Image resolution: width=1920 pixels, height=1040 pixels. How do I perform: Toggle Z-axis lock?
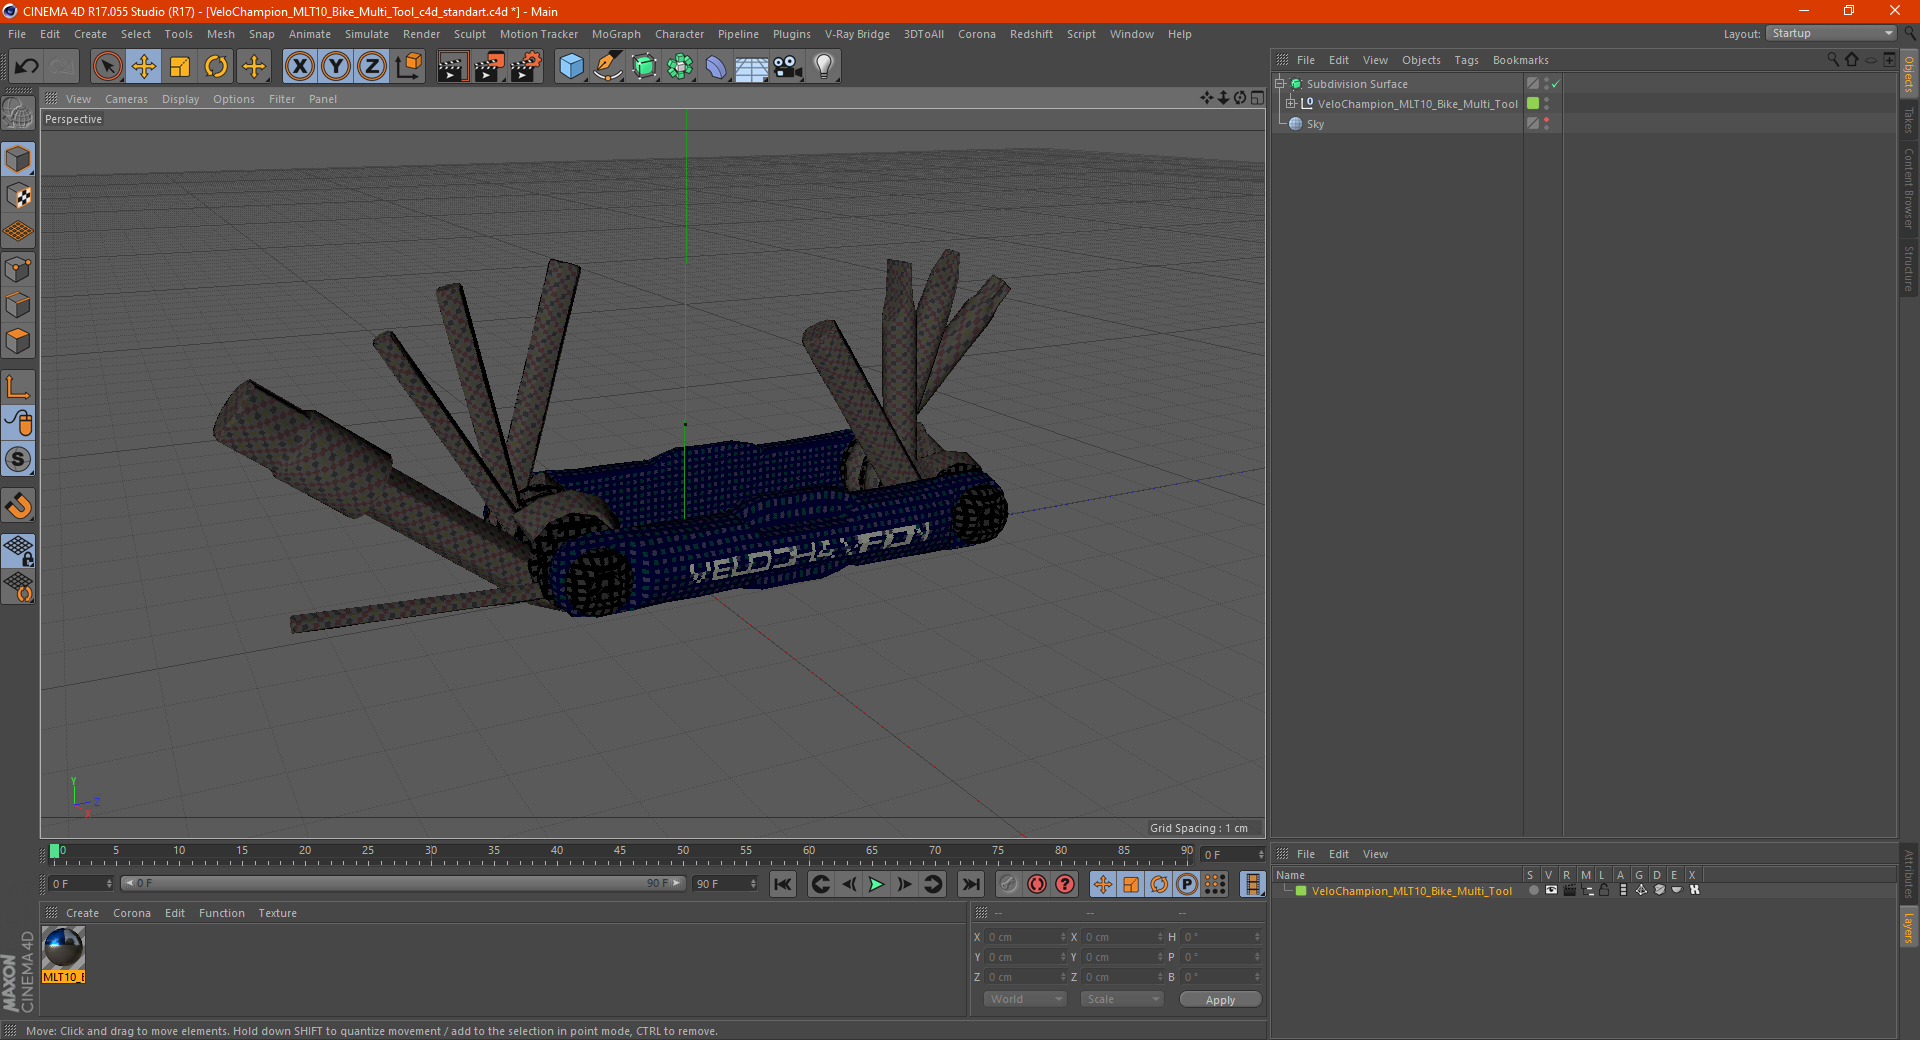(372, 67)
